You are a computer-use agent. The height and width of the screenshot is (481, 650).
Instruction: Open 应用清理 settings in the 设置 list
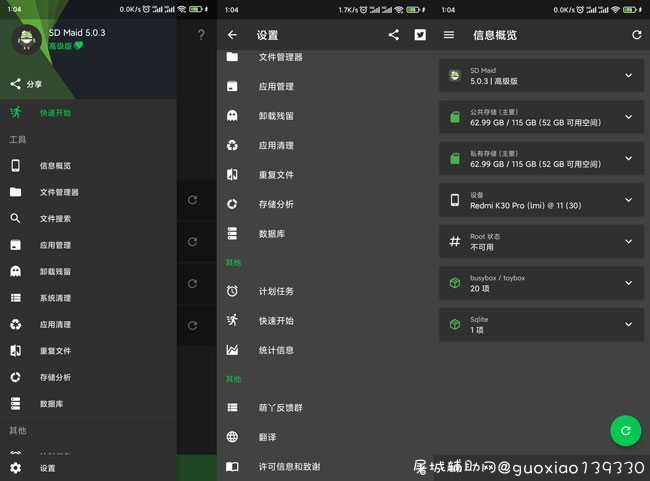(x=325, y=146)
